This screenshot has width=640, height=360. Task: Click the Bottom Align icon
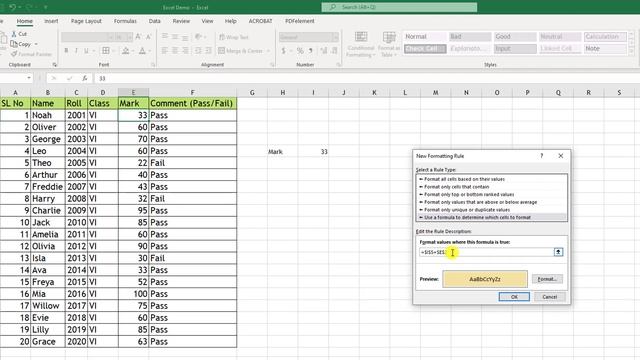click(x=185, y=37)
